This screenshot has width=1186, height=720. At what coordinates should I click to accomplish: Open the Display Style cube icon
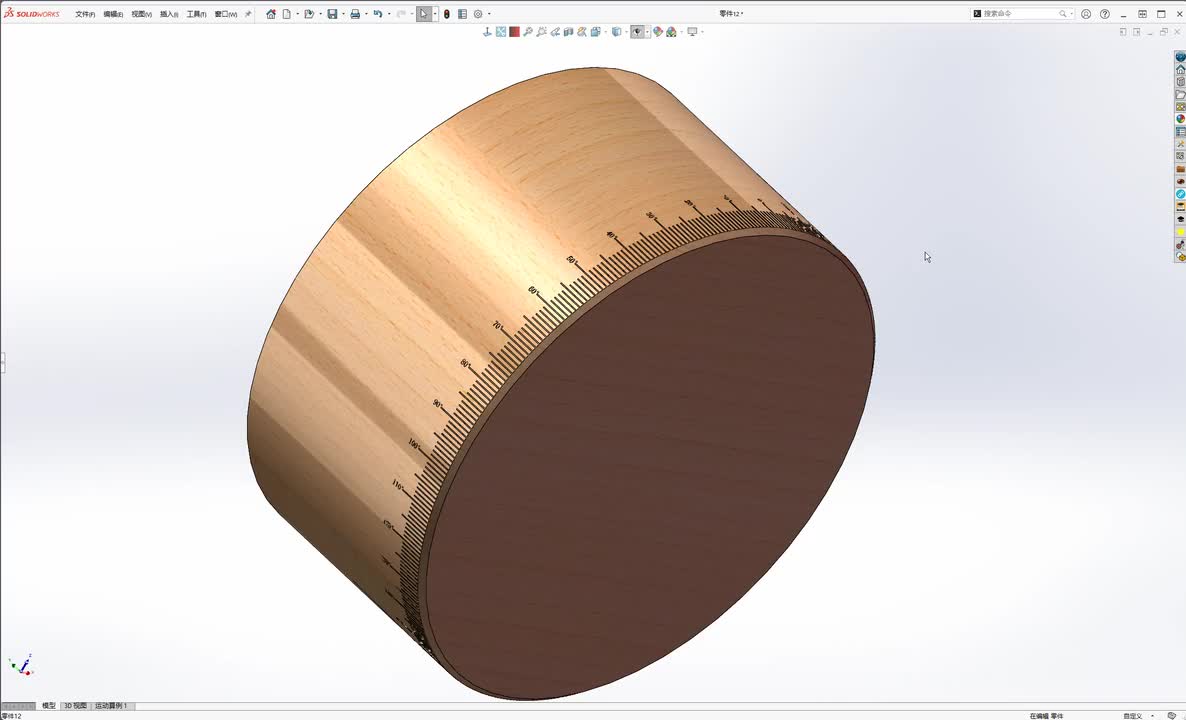[616, 32]
